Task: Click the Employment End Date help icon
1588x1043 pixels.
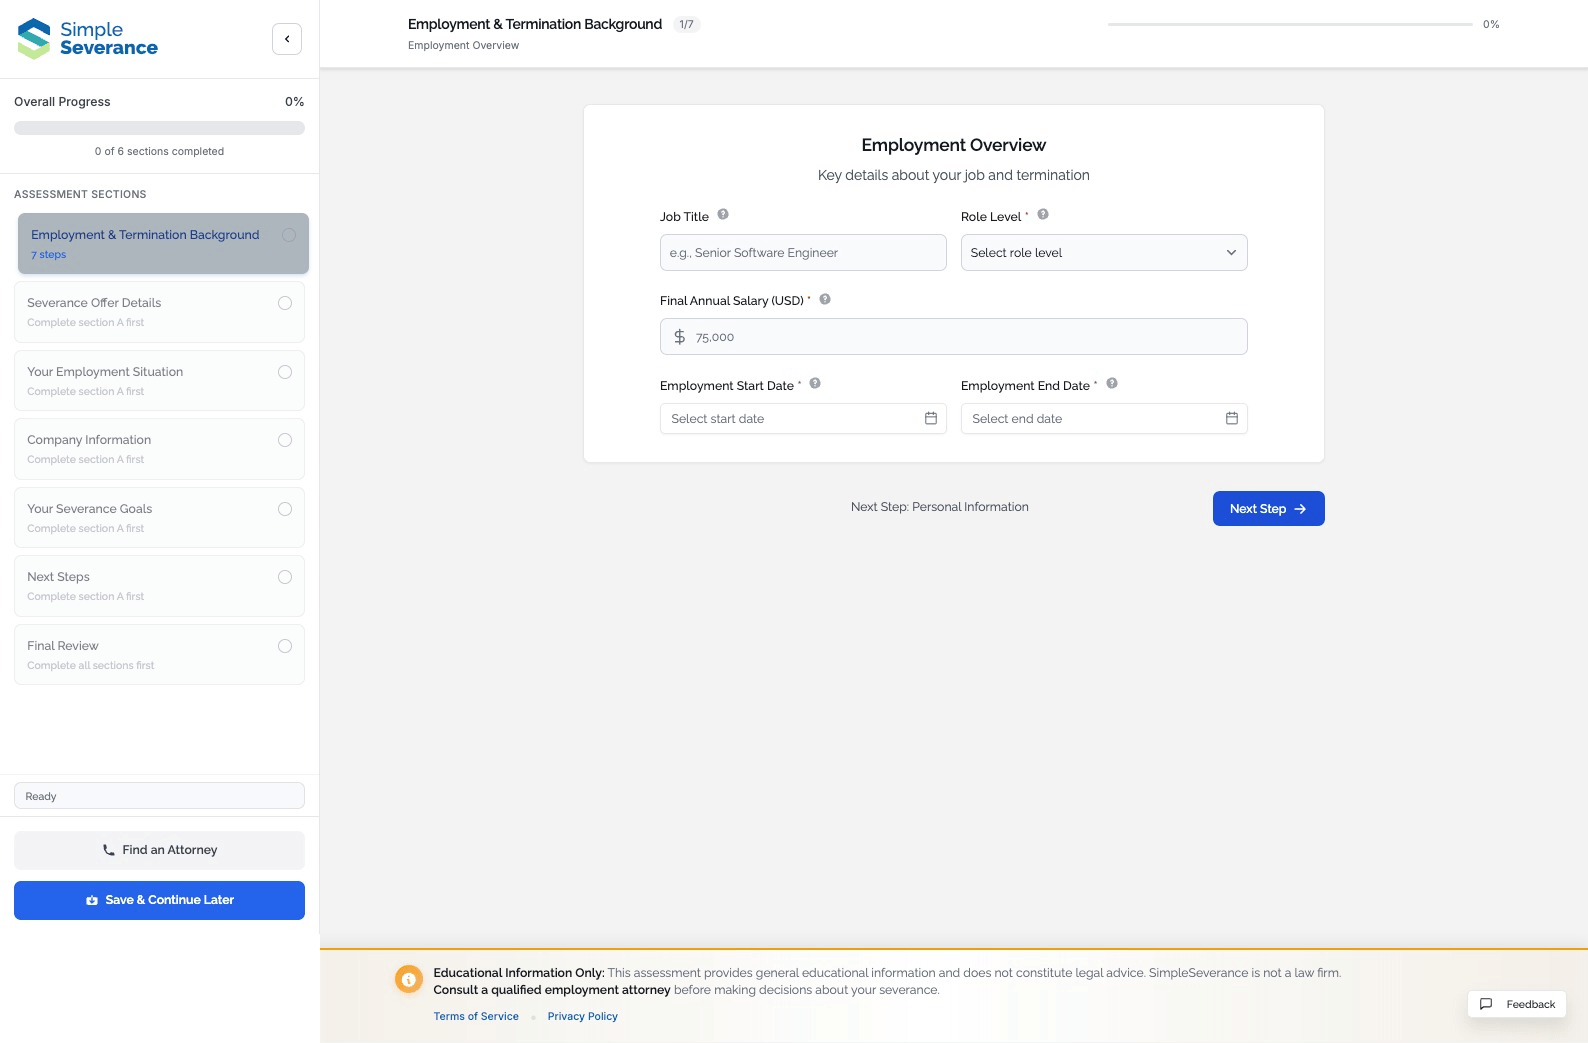Action: [1112, 383]
